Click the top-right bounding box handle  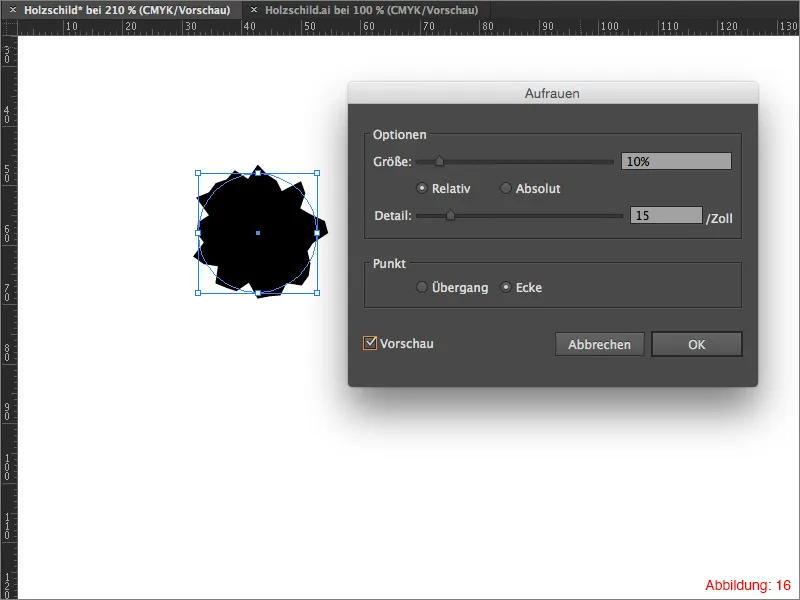pos(317,173)
